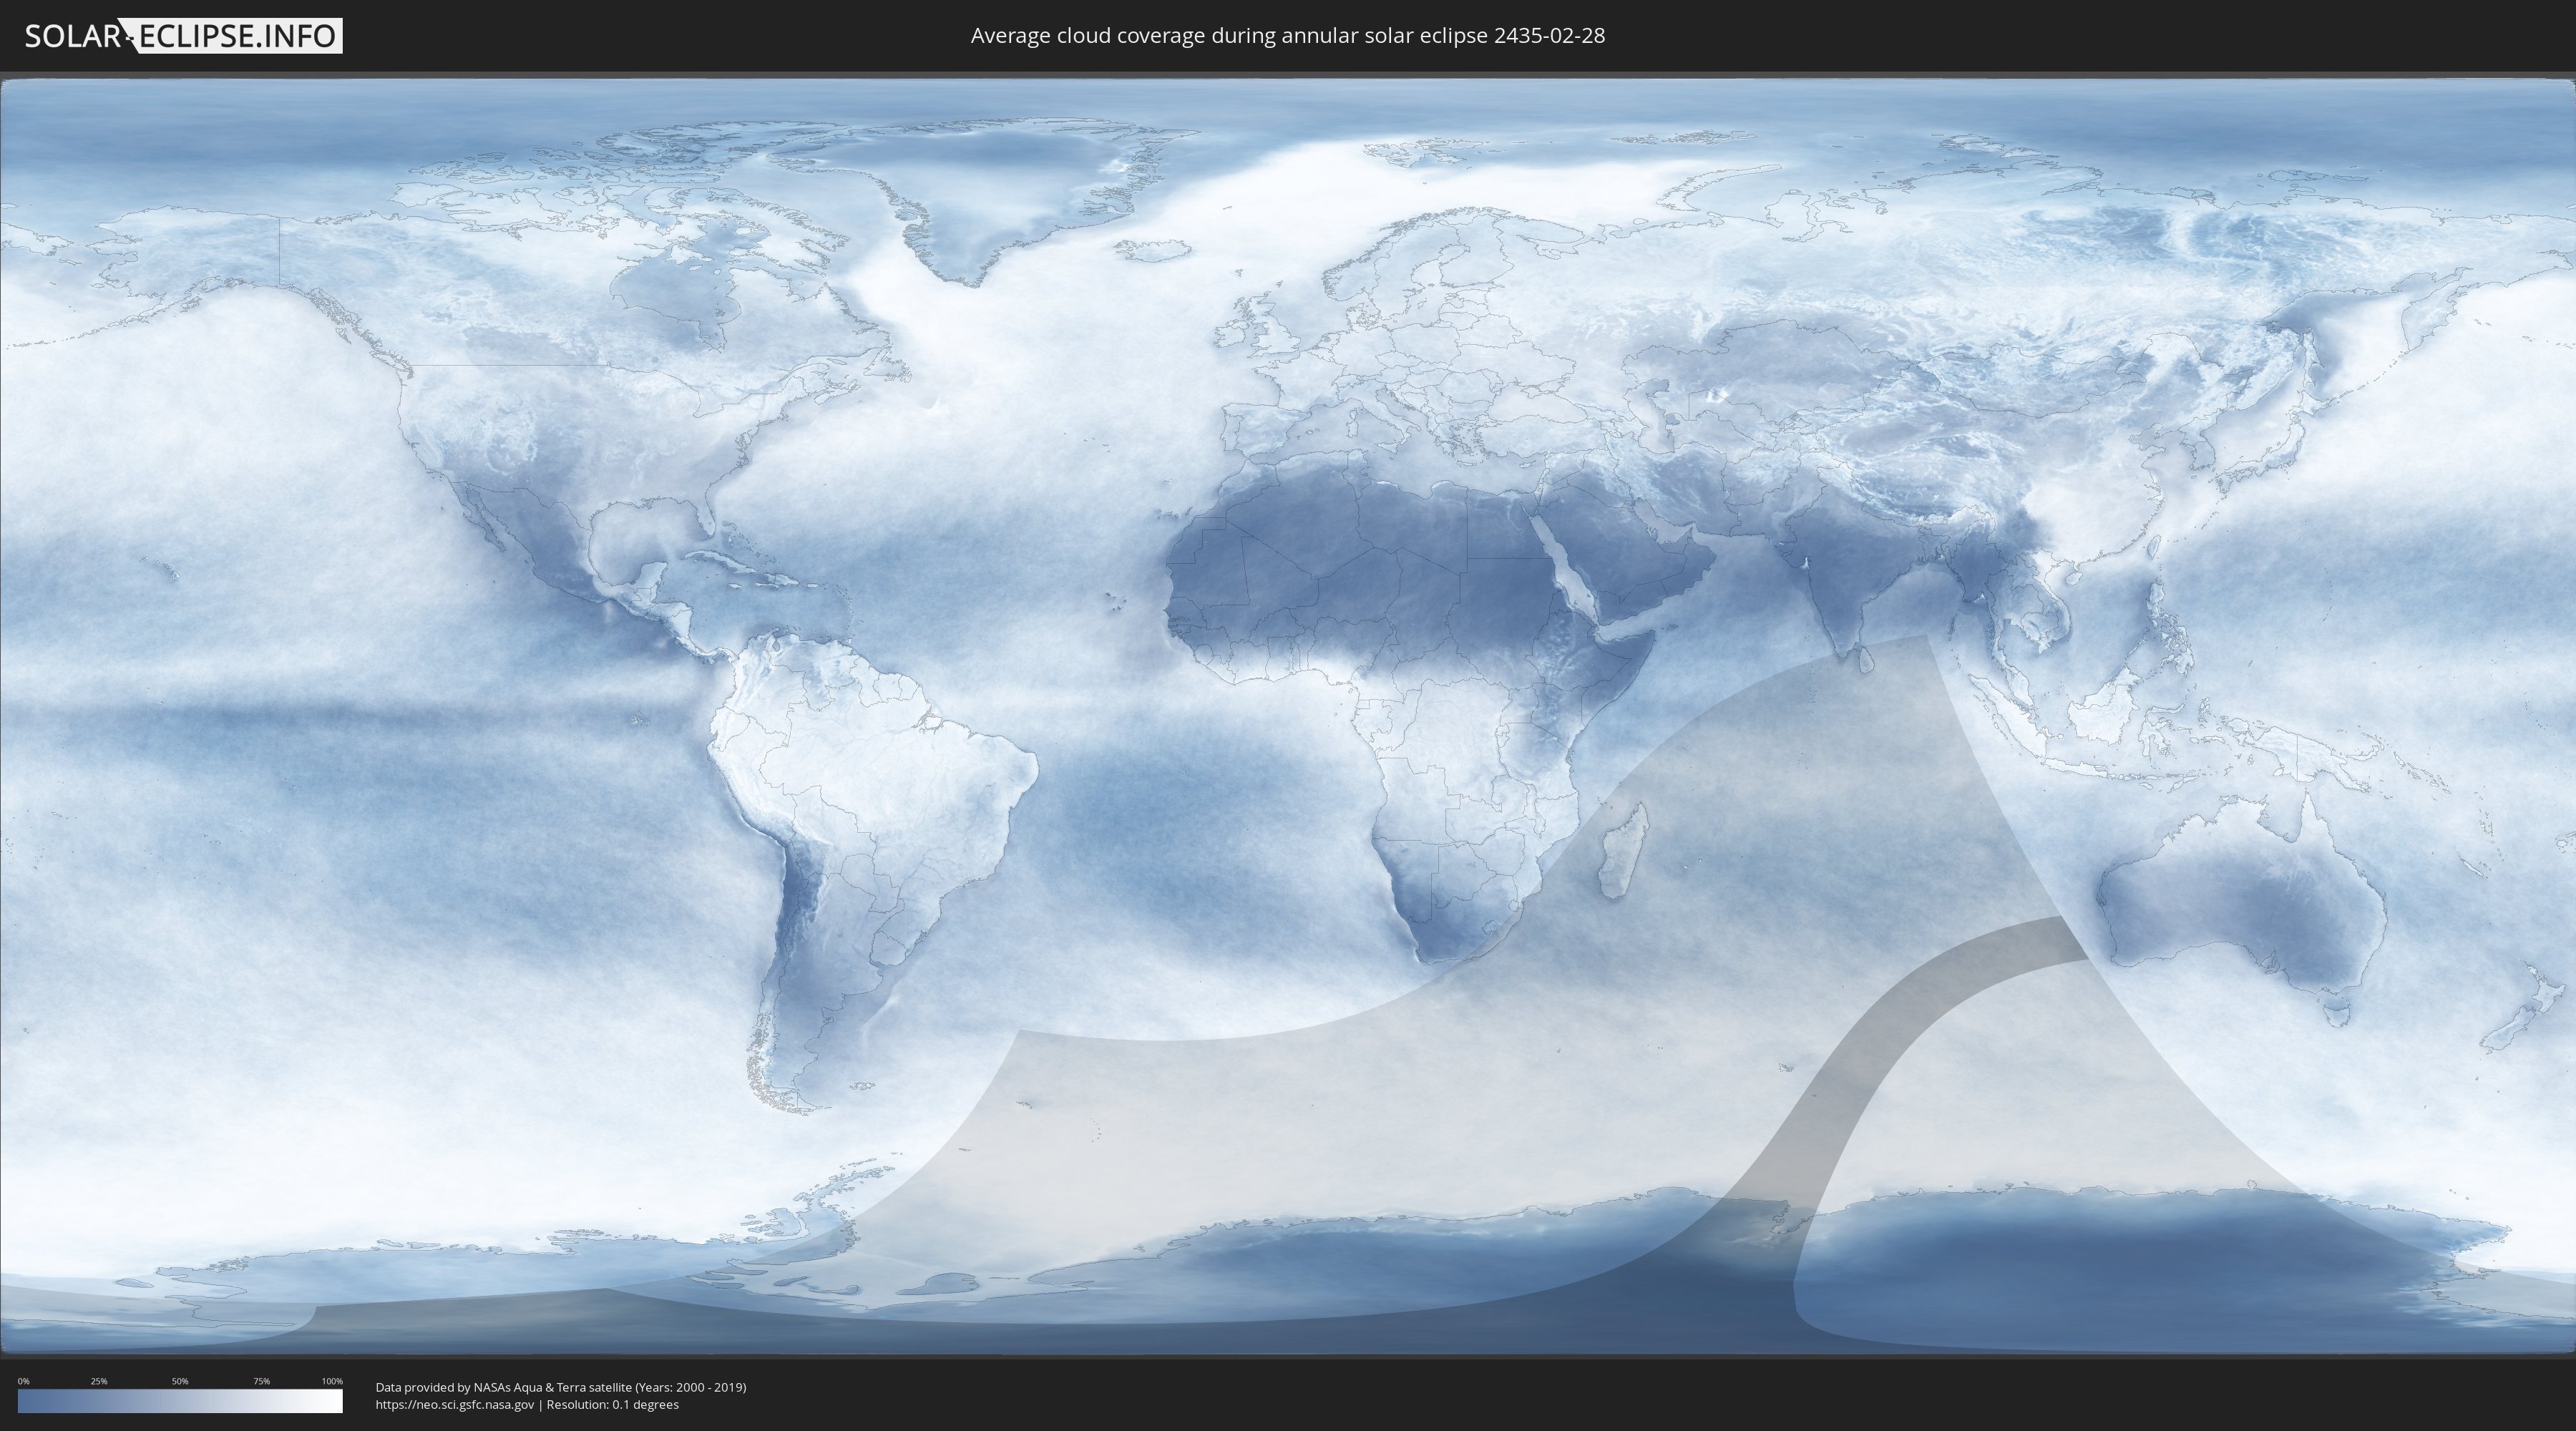Click the cloud coverage color gradient bar

pyautogui.click(x=180, y=1401)
